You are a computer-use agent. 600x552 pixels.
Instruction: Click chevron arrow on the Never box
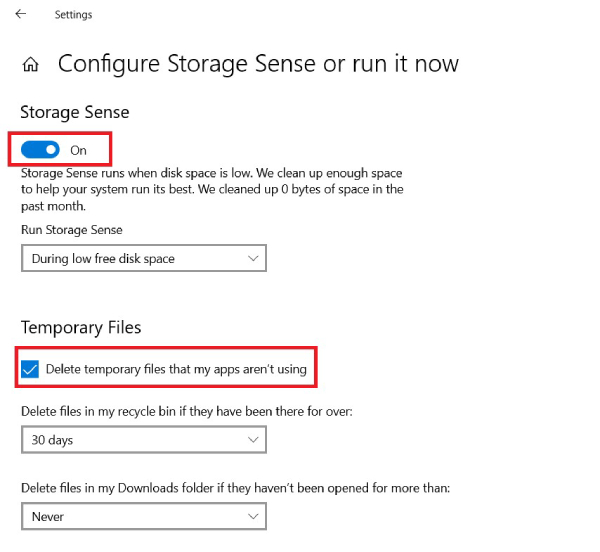251,517
